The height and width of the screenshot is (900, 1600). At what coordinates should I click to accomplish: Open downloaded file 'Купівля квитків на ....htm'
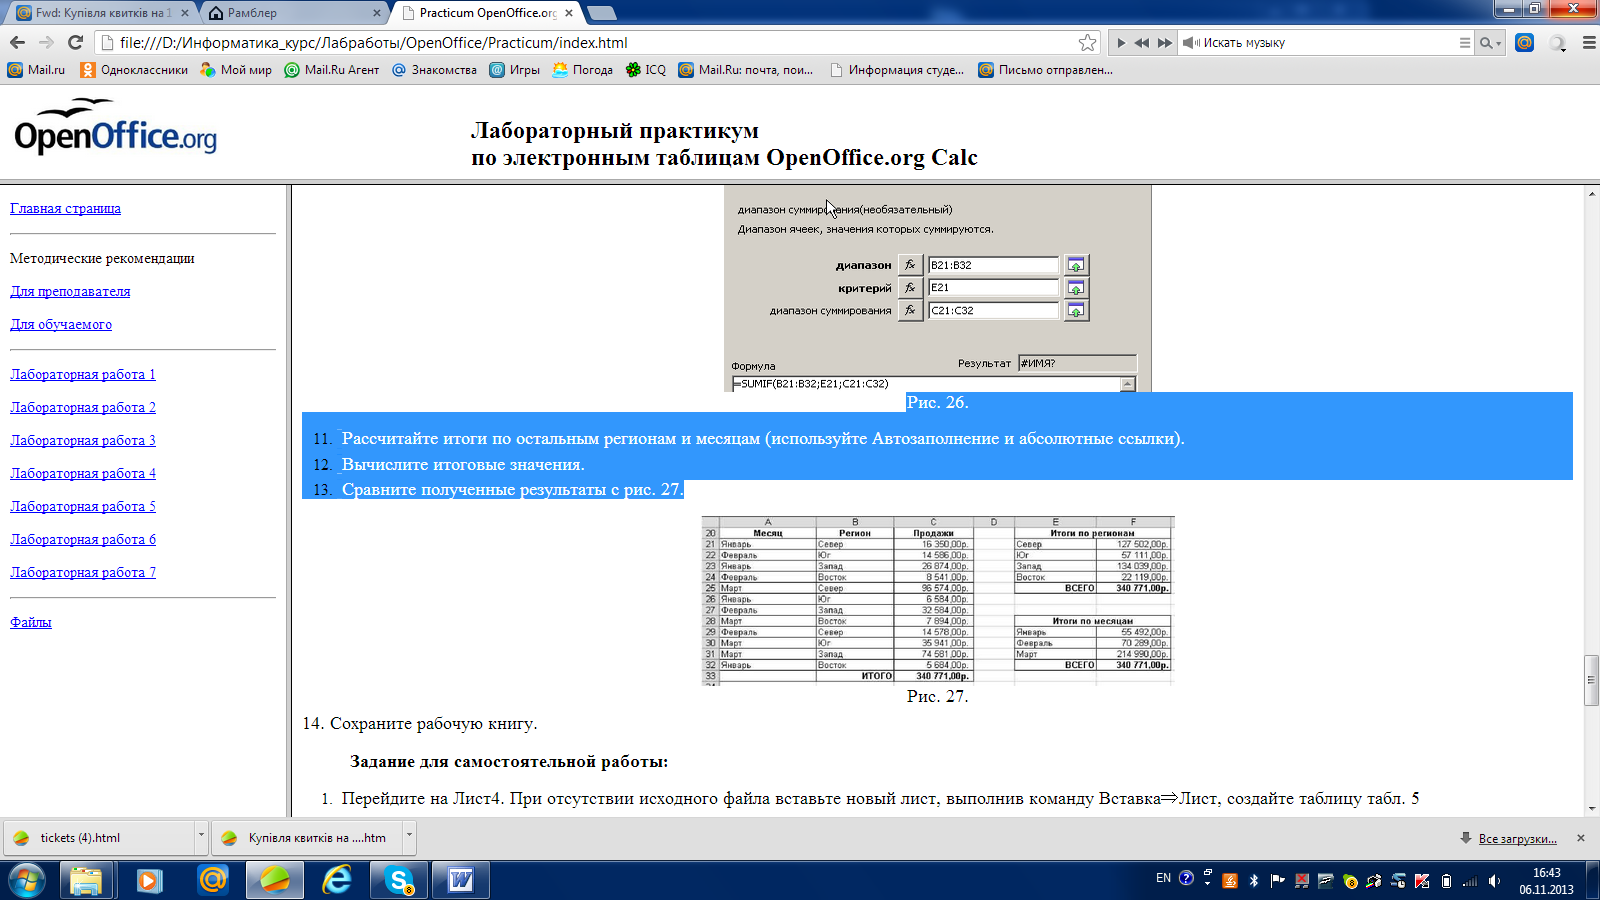(307, 838)
